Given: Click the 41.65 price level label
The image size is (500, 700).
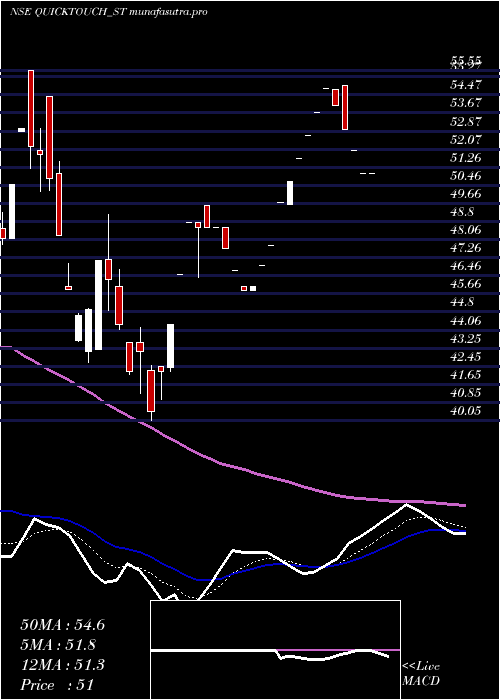Looking at the screenshot, I should pyautogui.click(x=466, y=375).
